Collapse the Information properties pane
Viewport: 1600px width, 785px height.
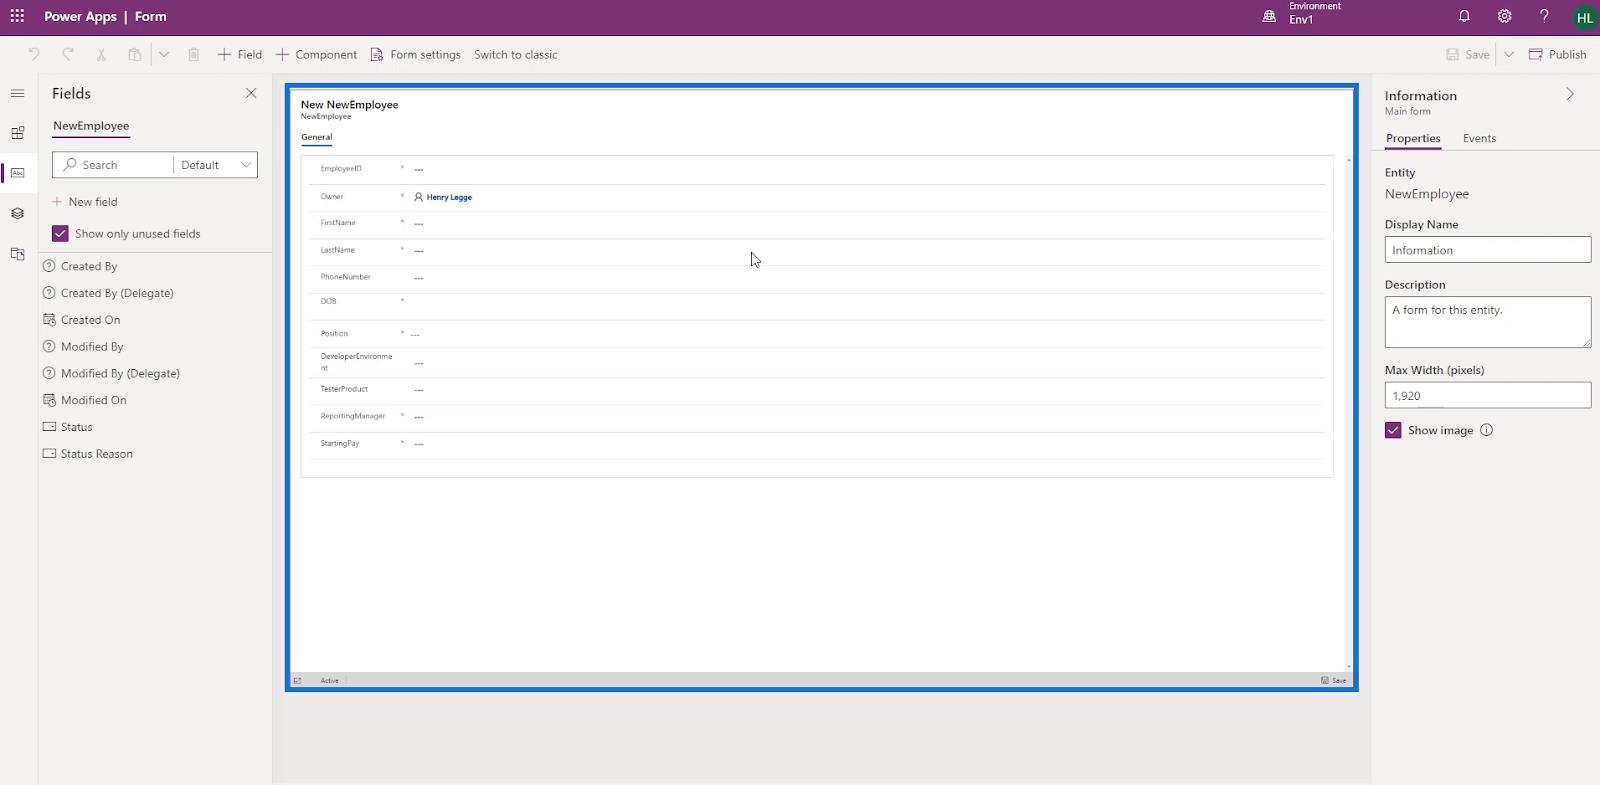pos(1570,94)
